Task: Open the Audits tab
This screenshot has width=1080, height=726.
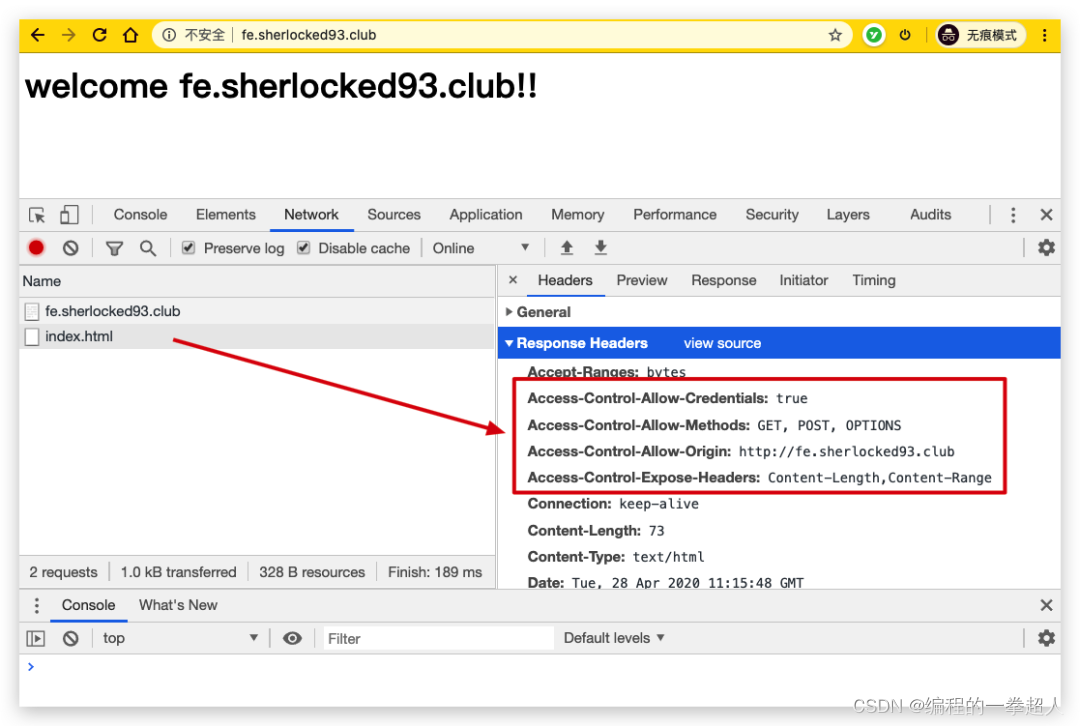Action: pos(931,215)
